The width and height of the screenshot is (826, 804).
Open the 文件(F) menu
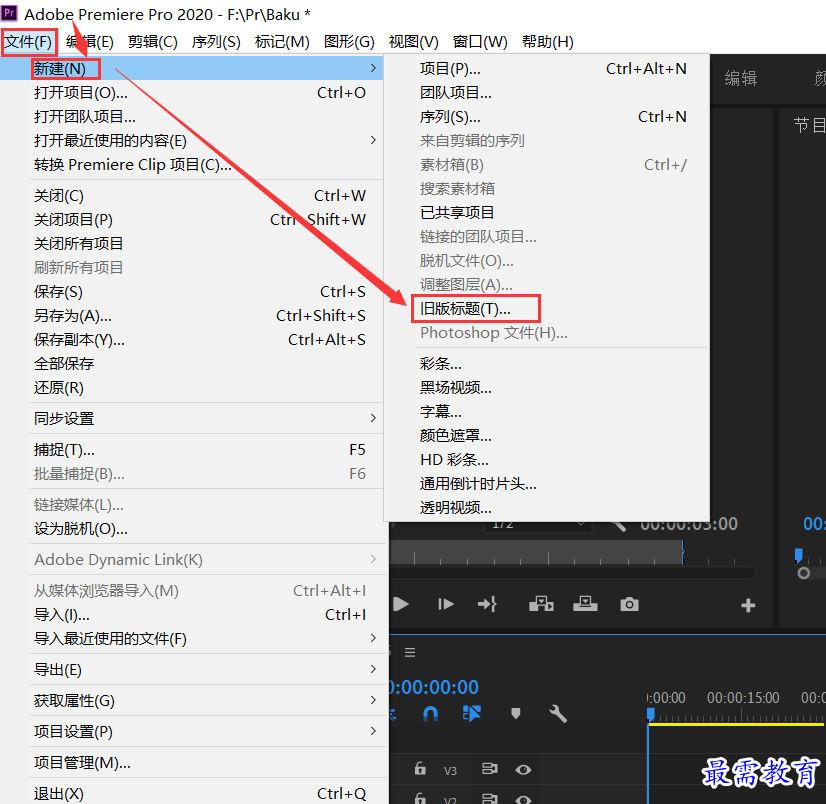tap(29, 42)
